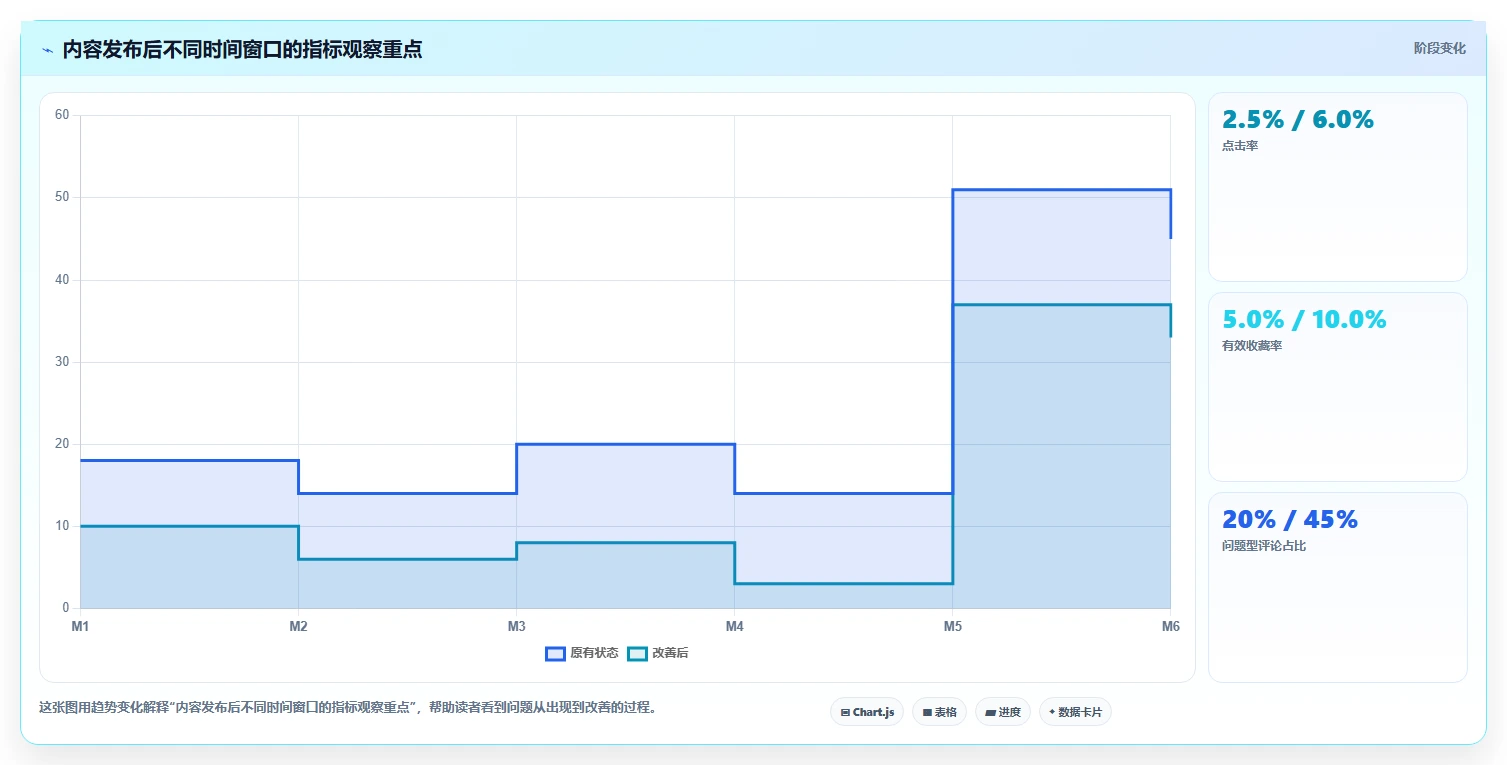Click the chart title 内容发布后不同时间窗口的指标观察重点

[242, 50]
